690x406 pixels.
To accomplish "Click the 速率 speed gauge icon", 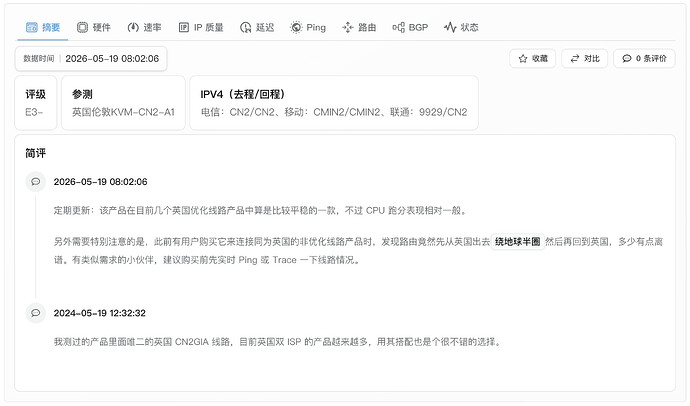I will [x=133, y=27].
